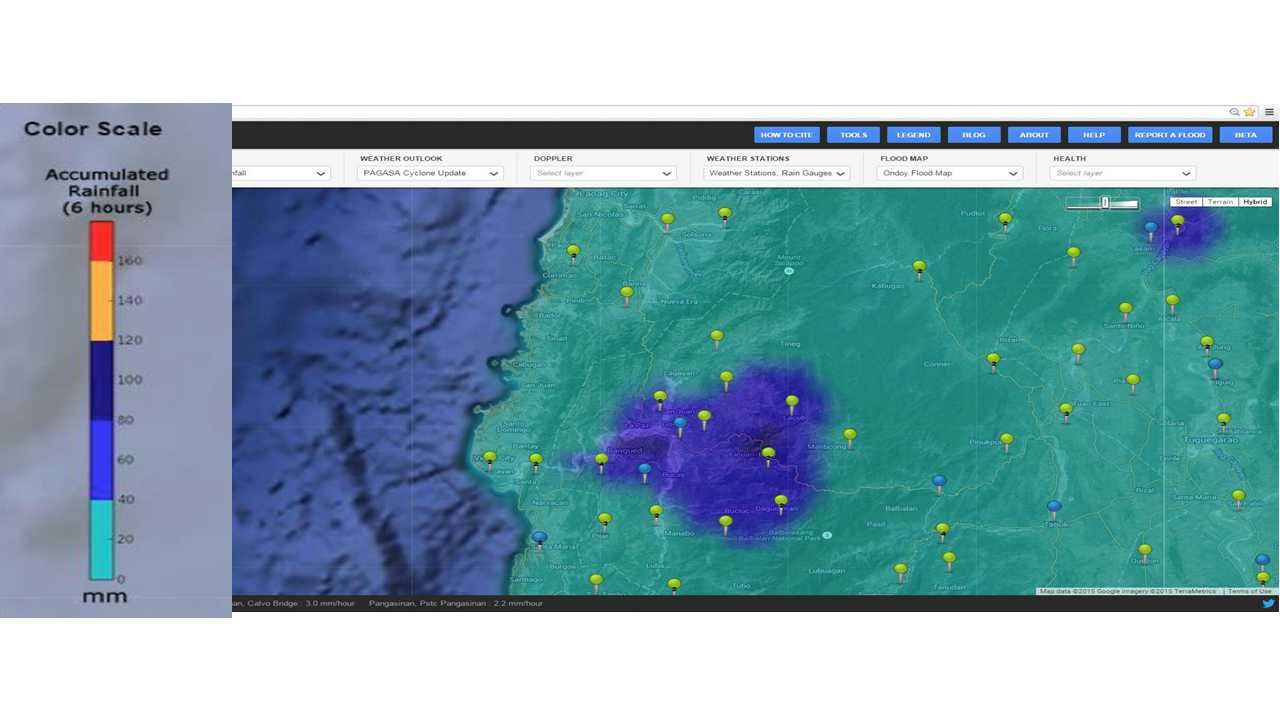
Task: Click the Mount Sicapoo landmark marker
Action: click(x=789, y=270)
